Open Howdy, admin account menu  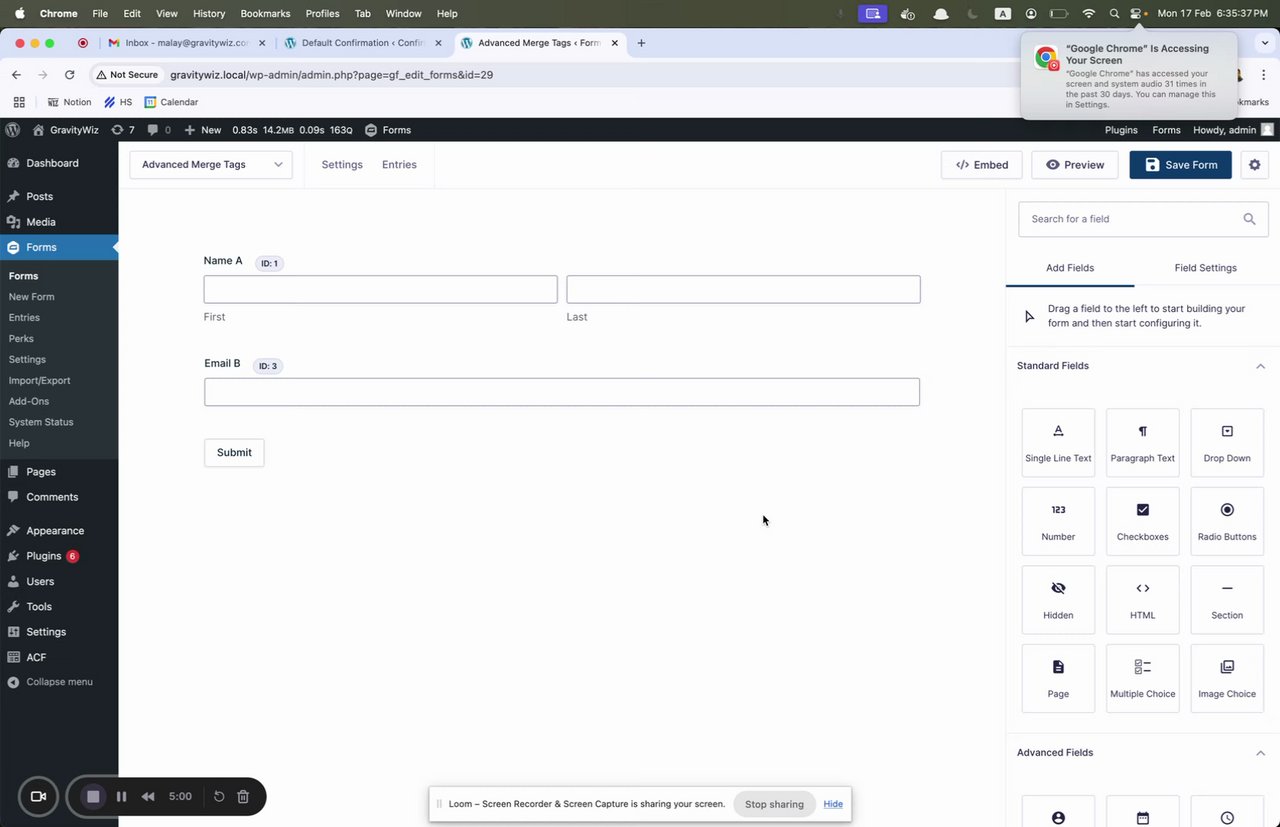[x=1233, y=130]
